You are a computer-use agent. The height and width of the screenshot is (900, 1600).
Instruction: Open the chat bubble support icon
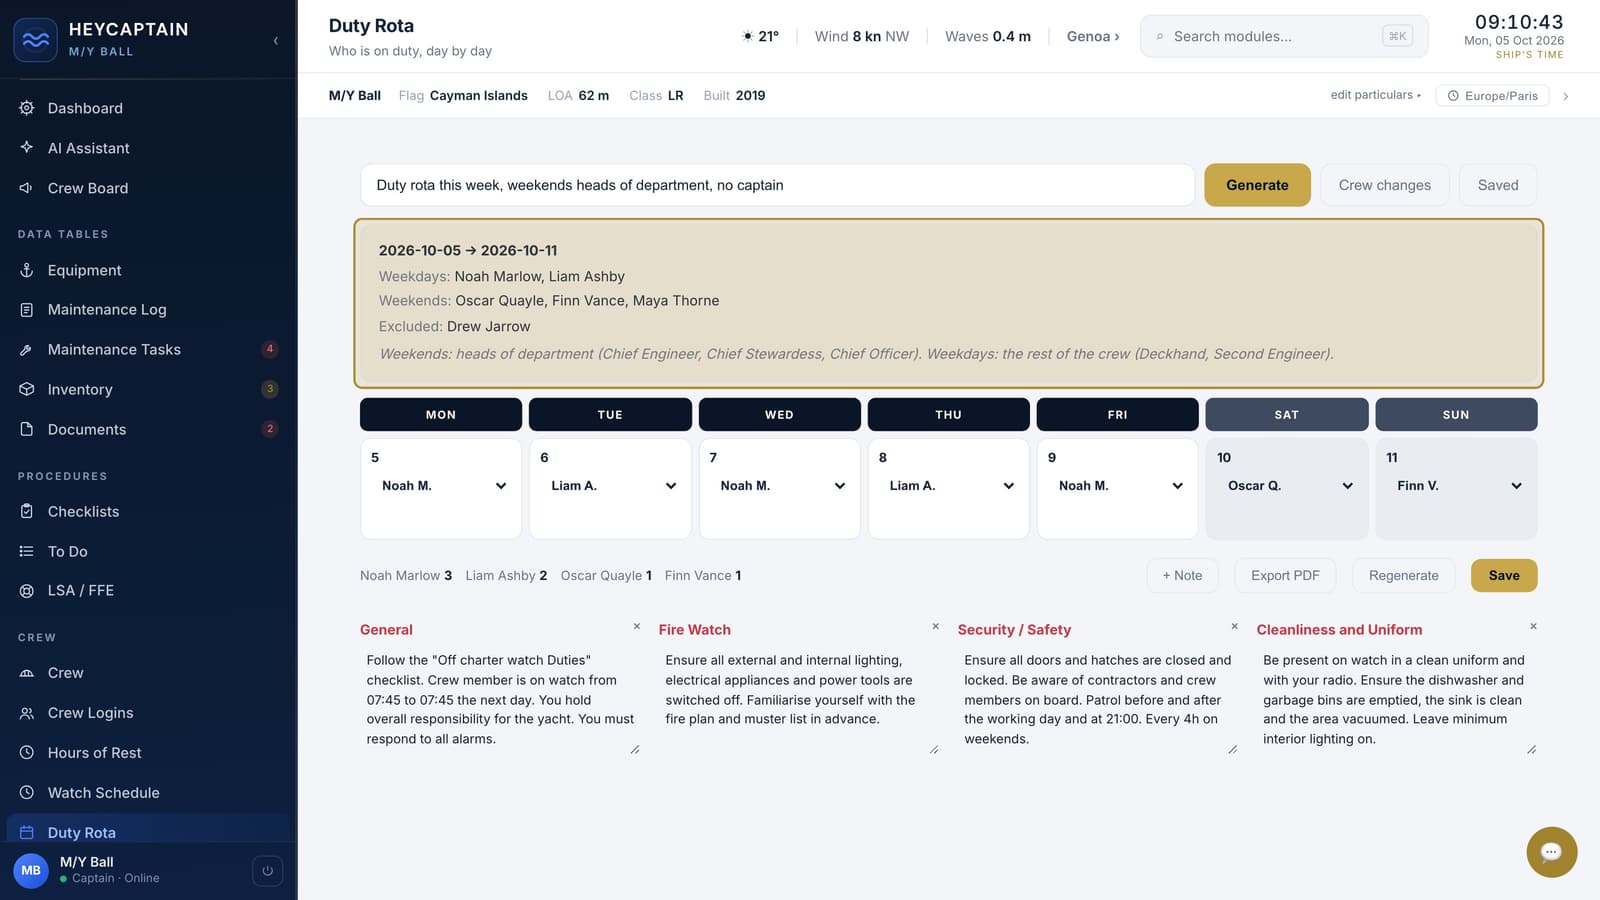tap(1551, 852)
